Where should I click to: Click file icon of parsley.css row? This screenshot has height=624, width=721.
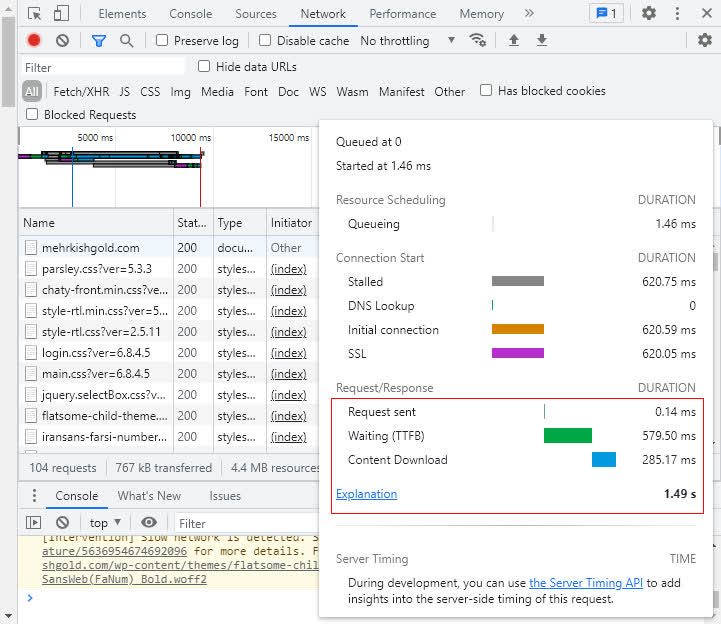pos(31,269)
